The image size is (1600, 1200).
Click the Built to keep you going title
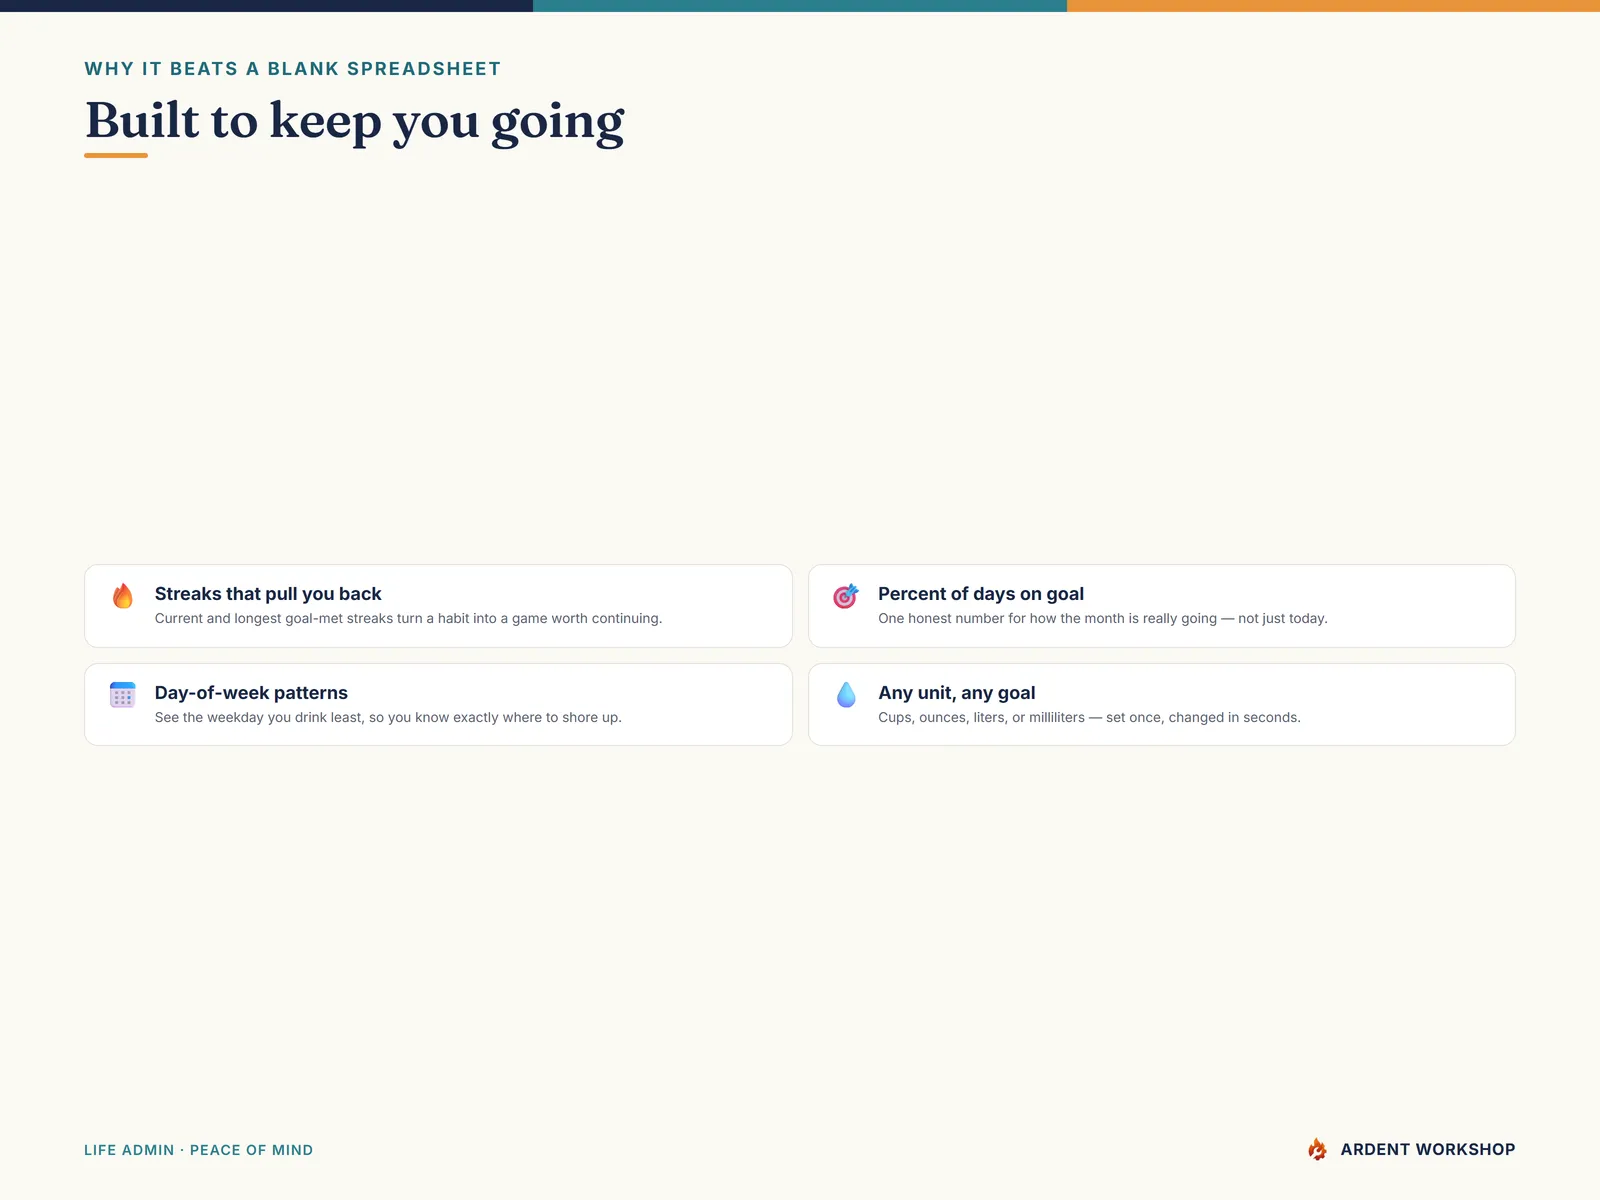(355, 122)
